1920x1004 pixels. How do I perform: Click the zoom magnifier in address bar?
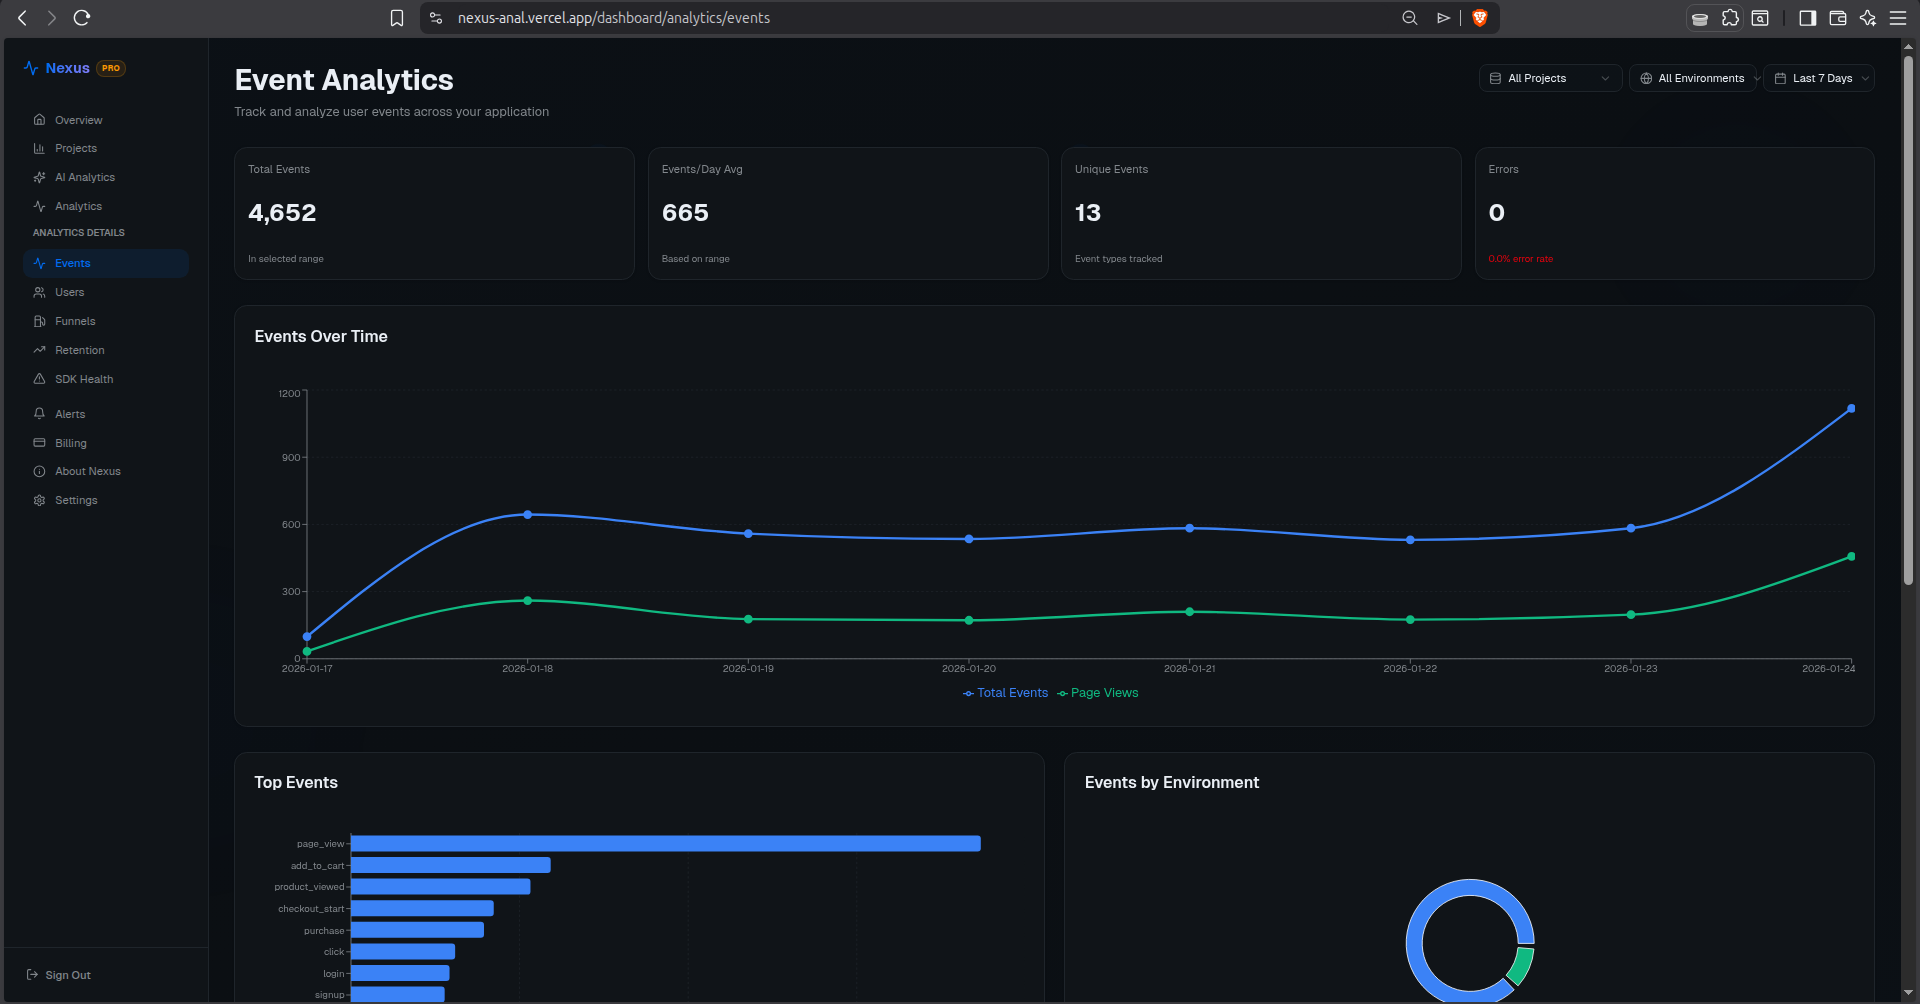1410,18
